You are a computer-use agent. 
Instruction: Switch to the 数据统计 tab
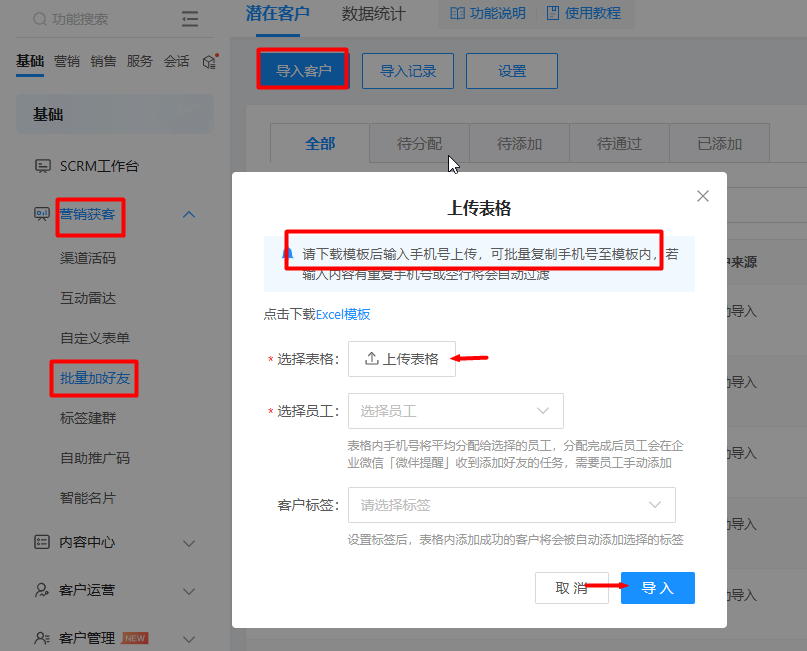(373, 14)
